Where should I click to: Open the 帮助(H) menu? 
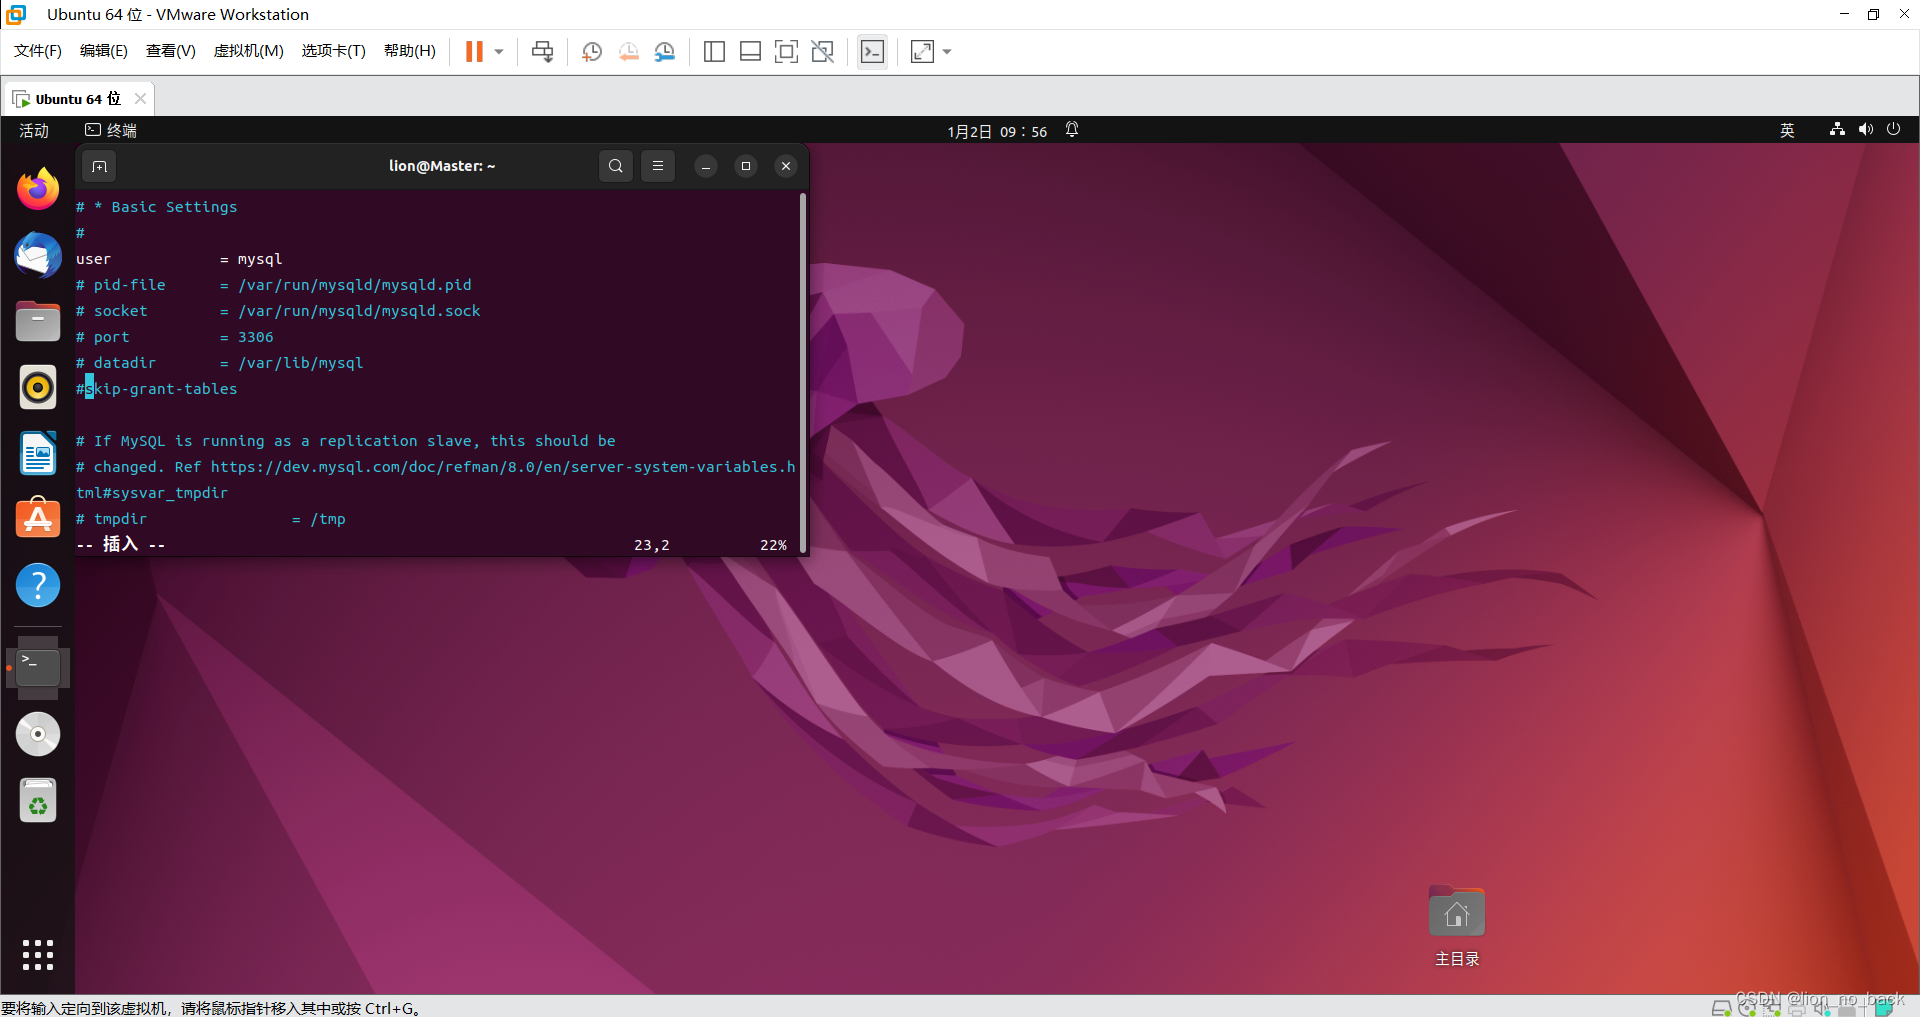pyautogui.click(x=410, y=51)
